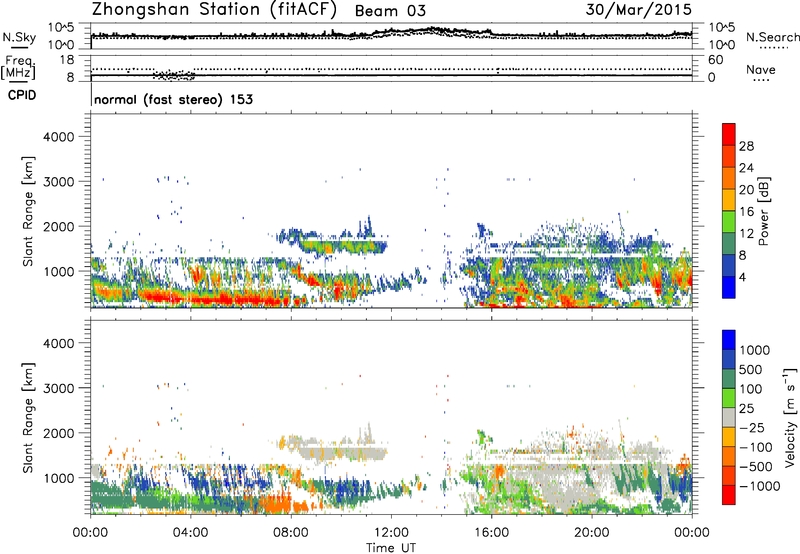The image size is (800, 554).
Task: Click the '12:00' time axis label
Action: pos(391,533)
